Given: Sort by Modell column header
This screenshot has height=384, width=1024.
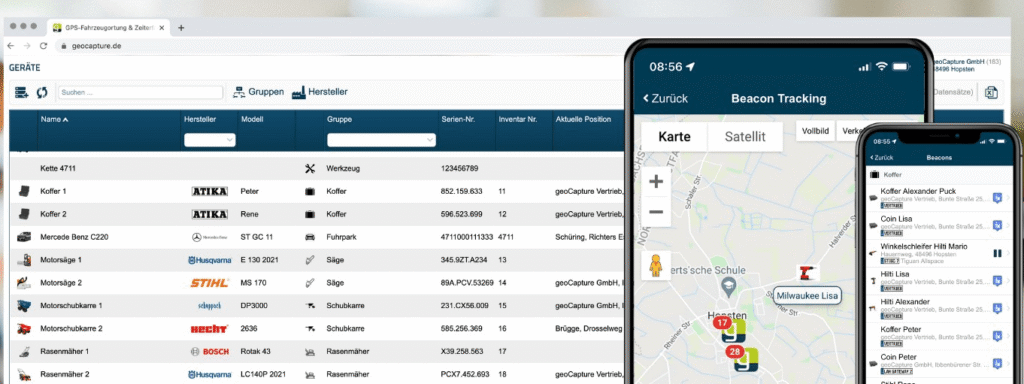Looking at the screenshot, I should [x=251, y=120].
